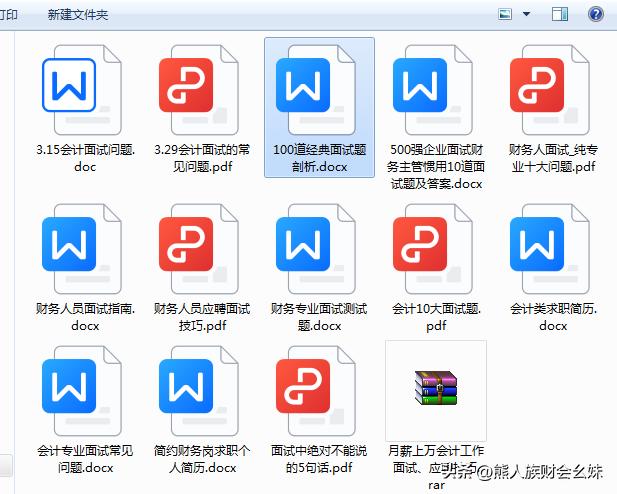Click the file name 3.15会计面试问题.doc
Viewport: 617px width, 494px height.
(85, 158)
